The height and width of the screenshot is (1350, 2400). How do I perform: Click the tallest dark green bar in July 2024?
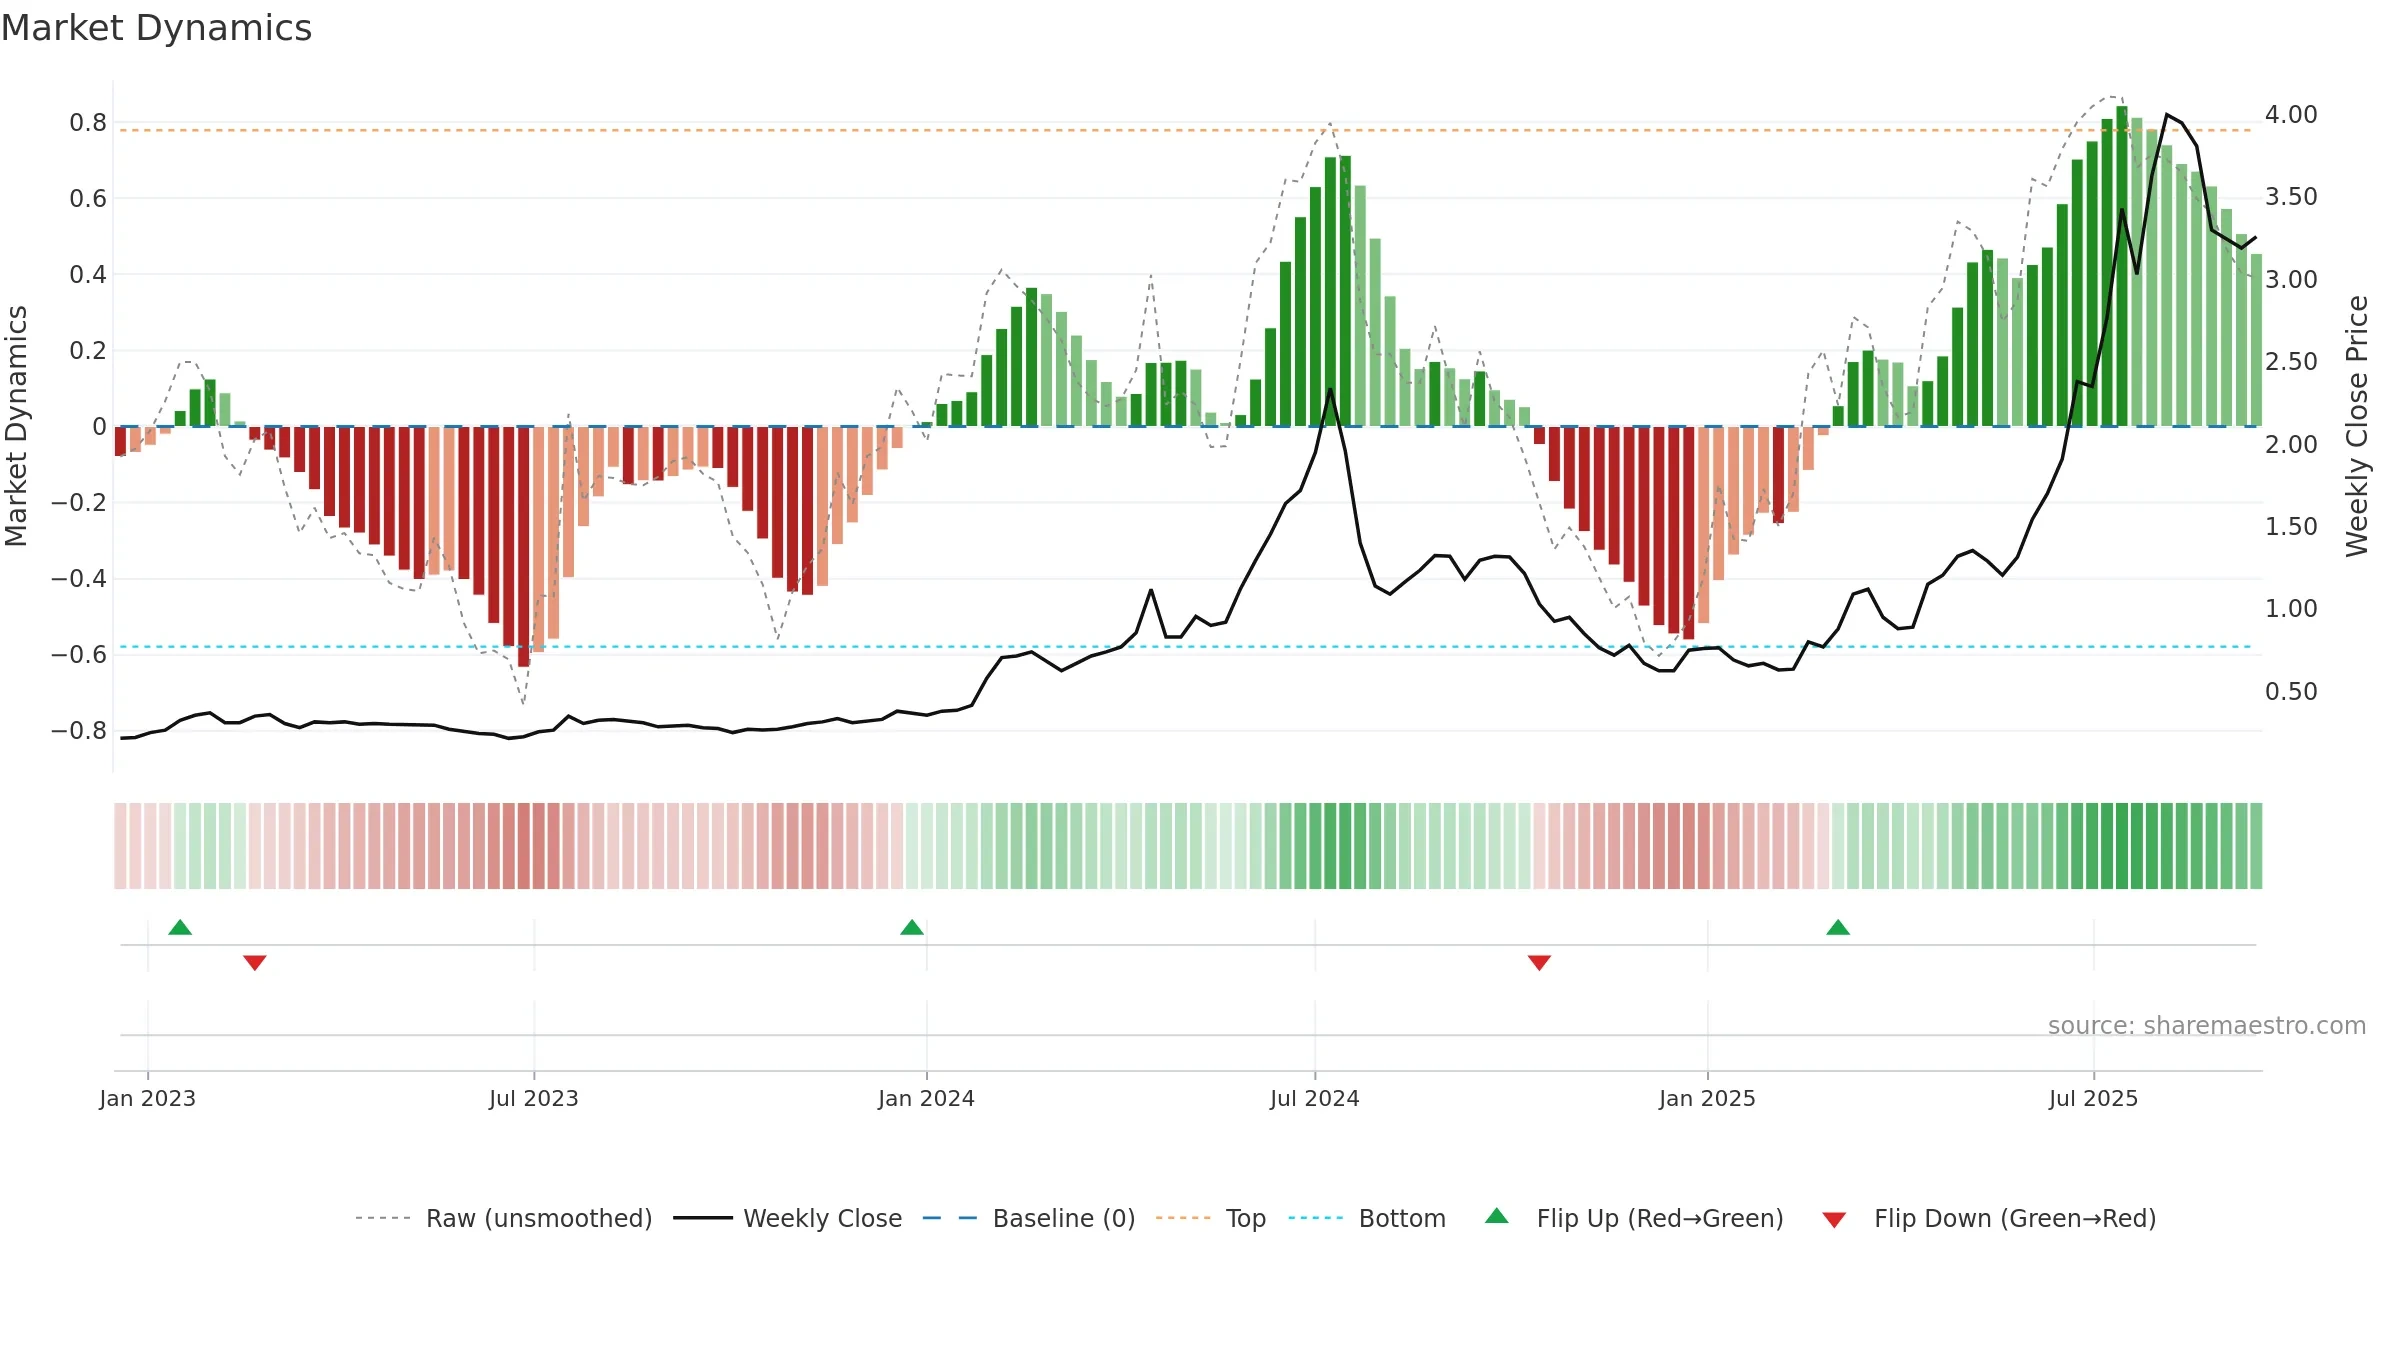1345,291
